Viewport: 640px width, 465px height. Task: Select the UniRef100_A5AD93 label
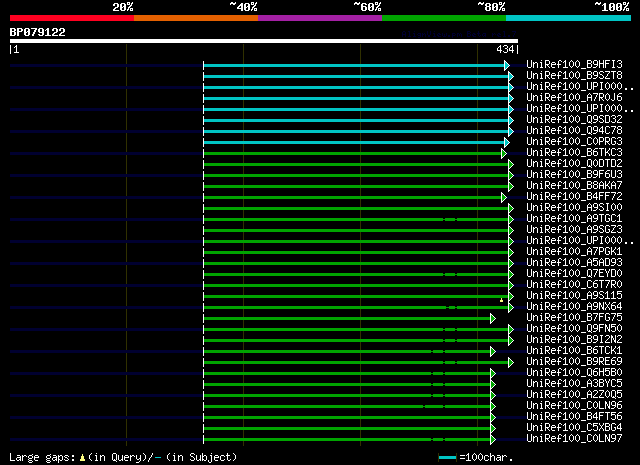coord(574,263)
